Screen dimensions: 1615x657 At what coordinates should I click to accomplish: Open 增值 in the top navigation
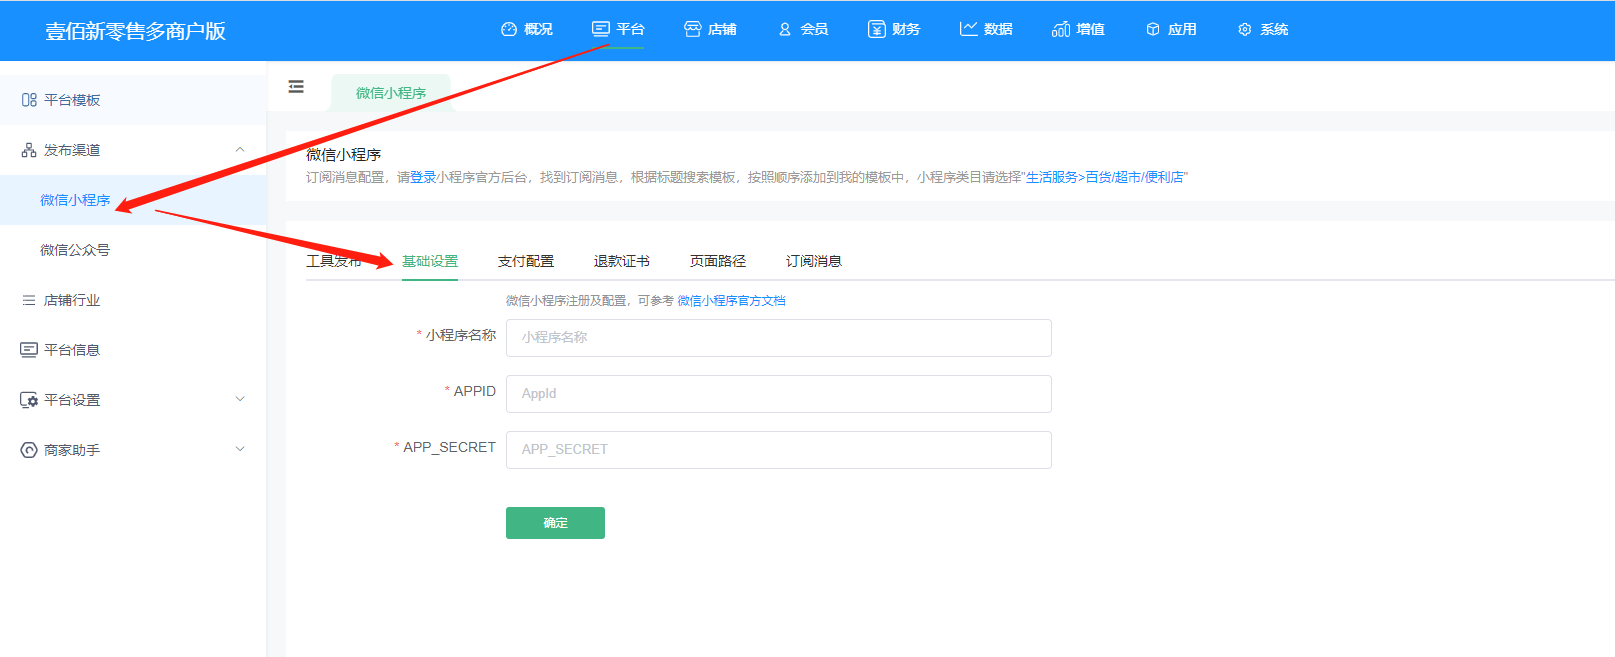click(x=1090, y=29)
